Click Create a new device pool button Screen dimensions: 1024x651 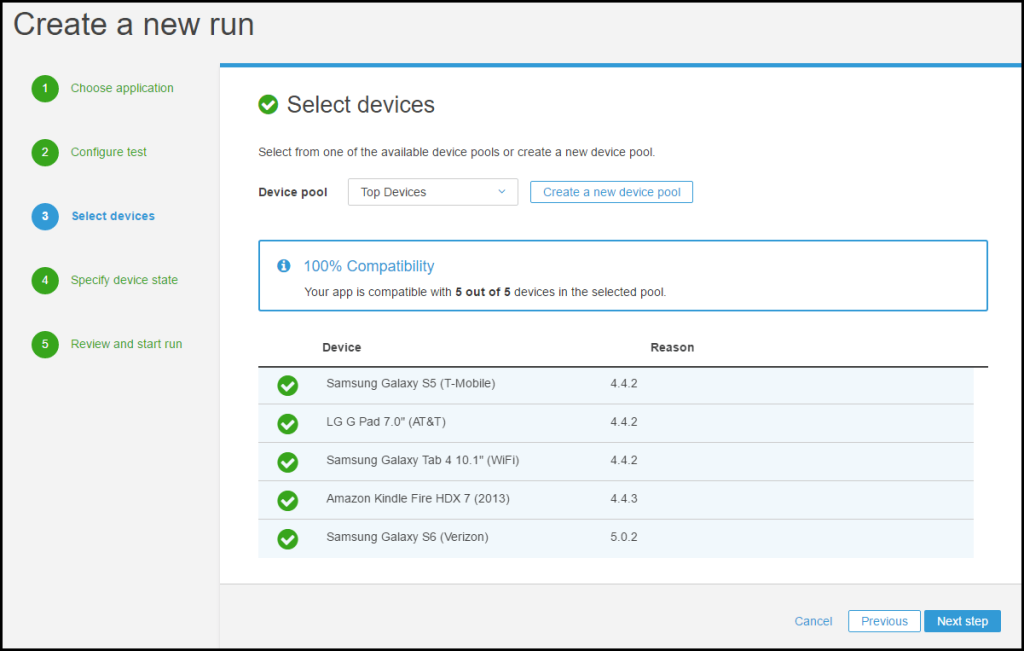click(611, 192)
